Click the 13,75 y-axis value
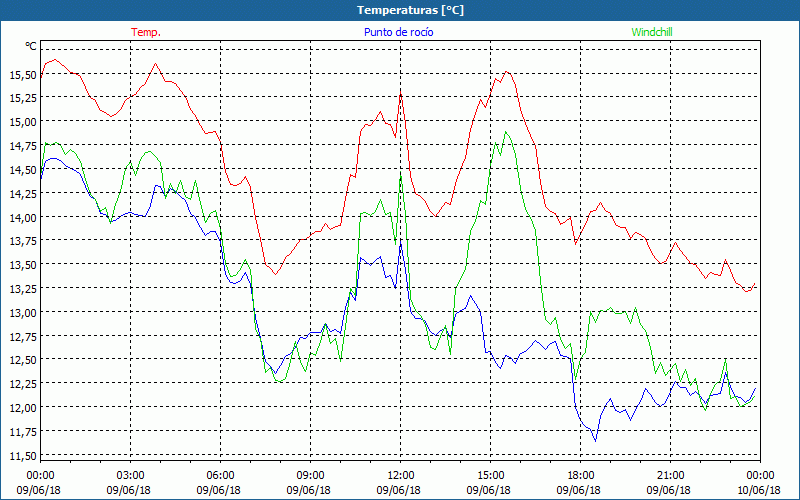This screenshot has width=800, height=500. [23, 241]
